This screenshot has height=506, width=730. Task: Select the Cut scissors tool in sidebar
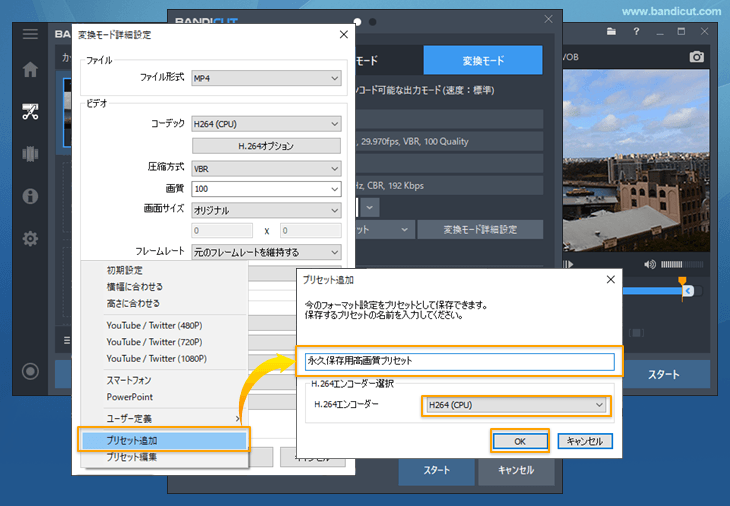(x=30, y=112)
